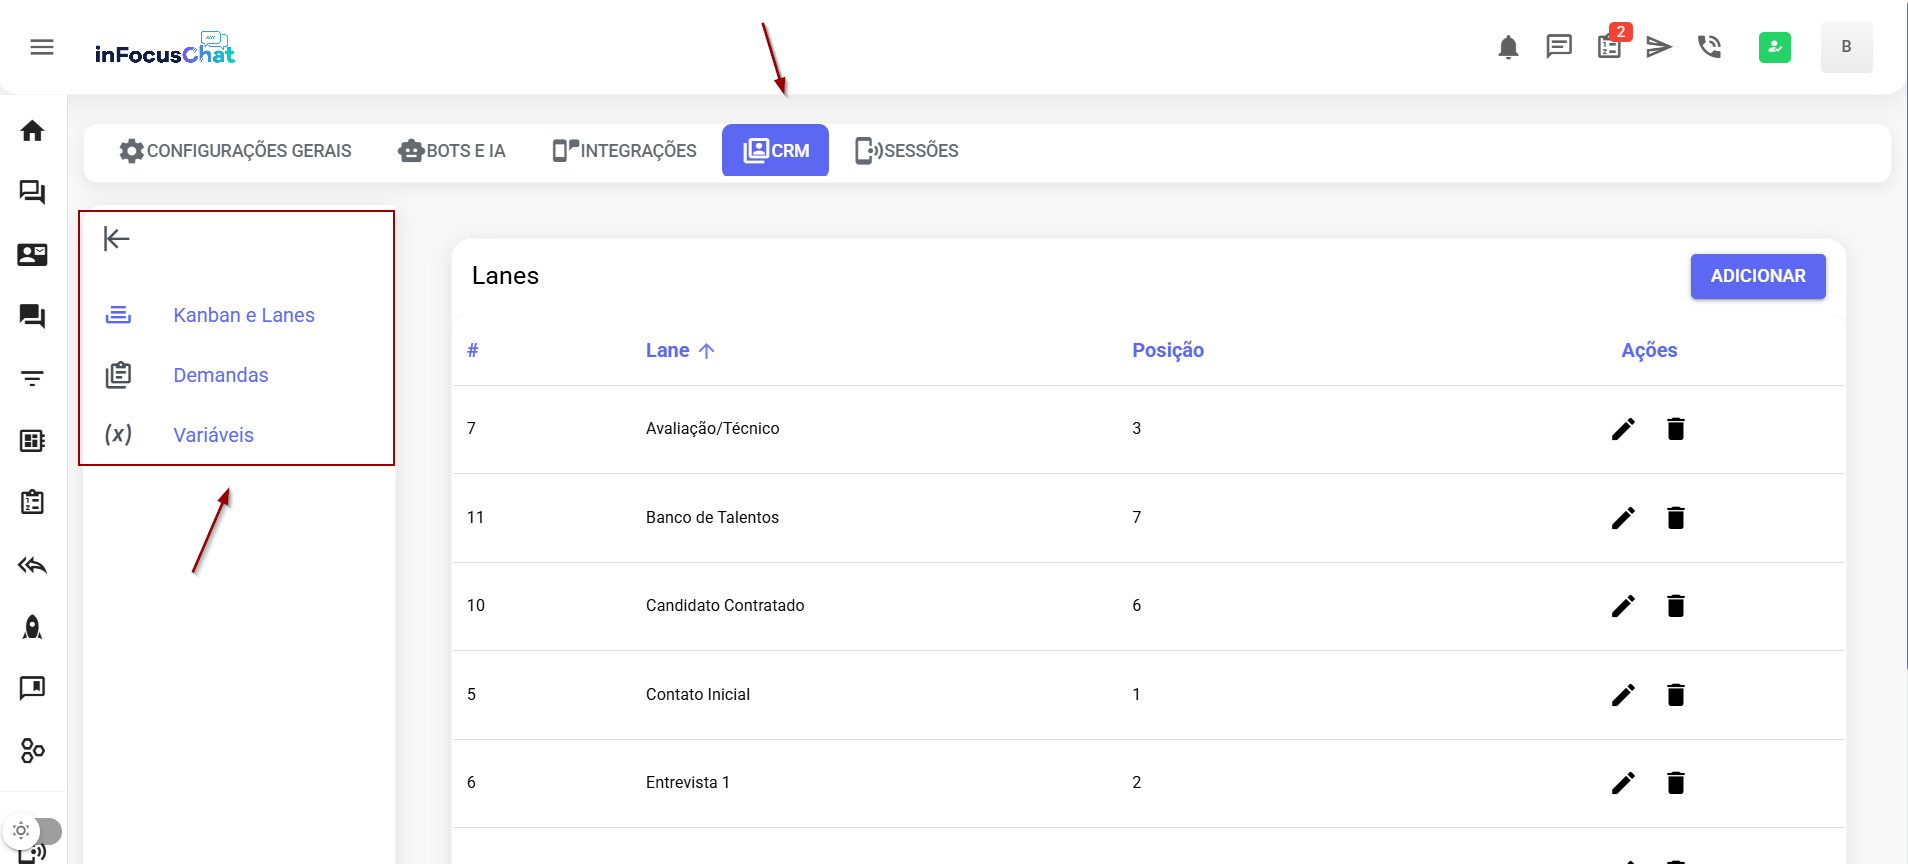Image resolution: width=1908 pixels, height=864 pixels.
Task: Collapse the CRM side panel
Action: tap(117, 239)
